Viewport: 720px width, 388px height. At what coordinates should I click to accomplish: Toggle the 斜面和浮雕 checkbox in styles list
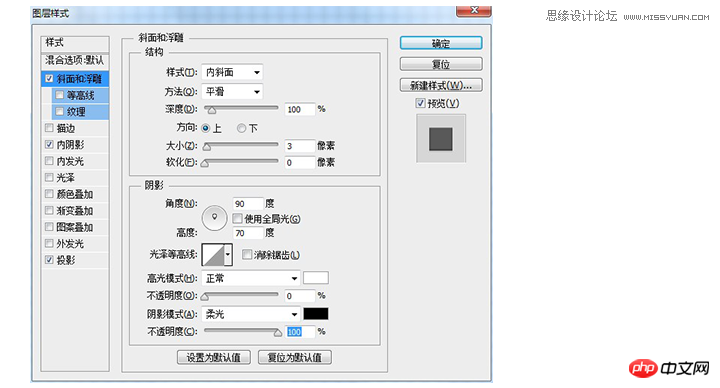point(49,79)
